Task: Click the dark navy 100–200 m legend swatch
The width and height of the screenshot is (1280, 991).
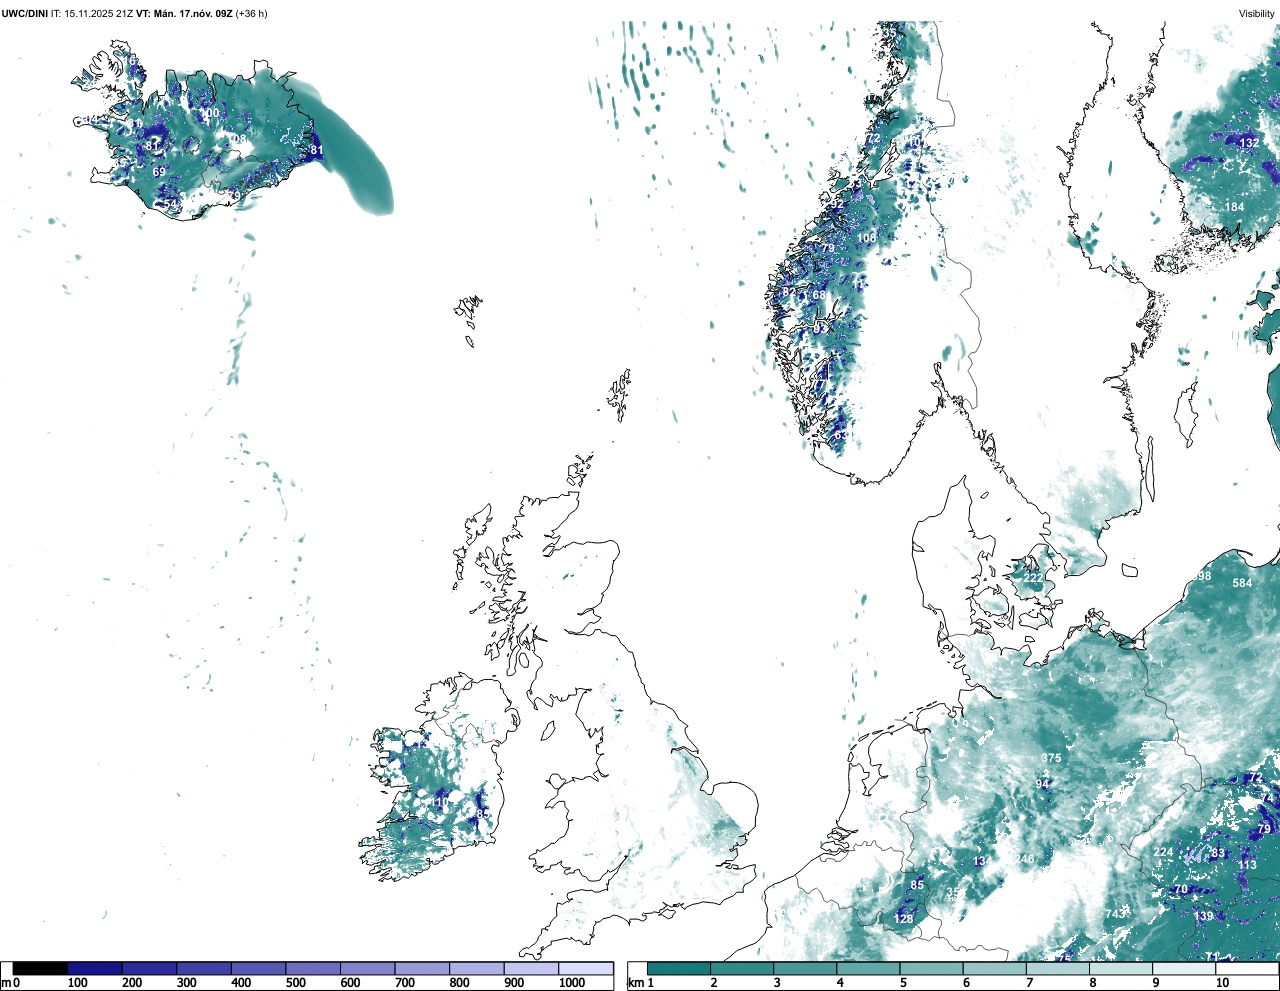Action: pos(95,968)
